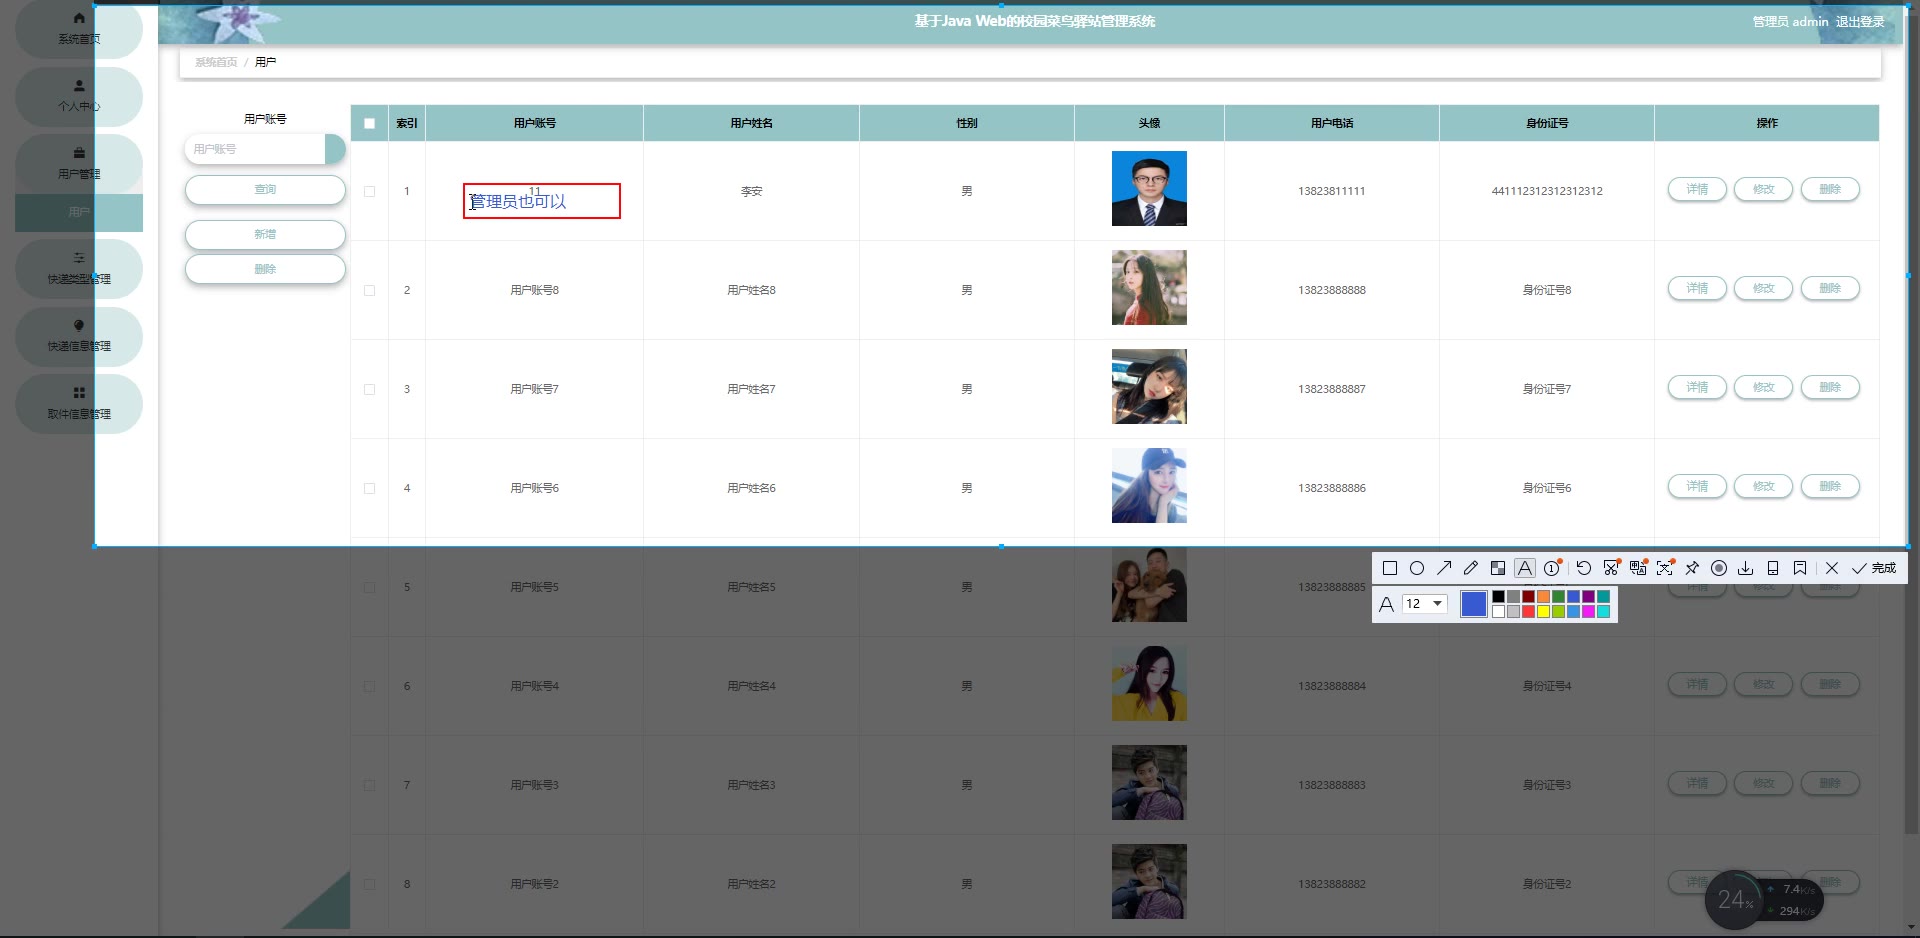Image resolution: width=1920 pixels, height=938 pixels.
Task: Check the 用户账号2 row checkbox
Action: (369, 884)
